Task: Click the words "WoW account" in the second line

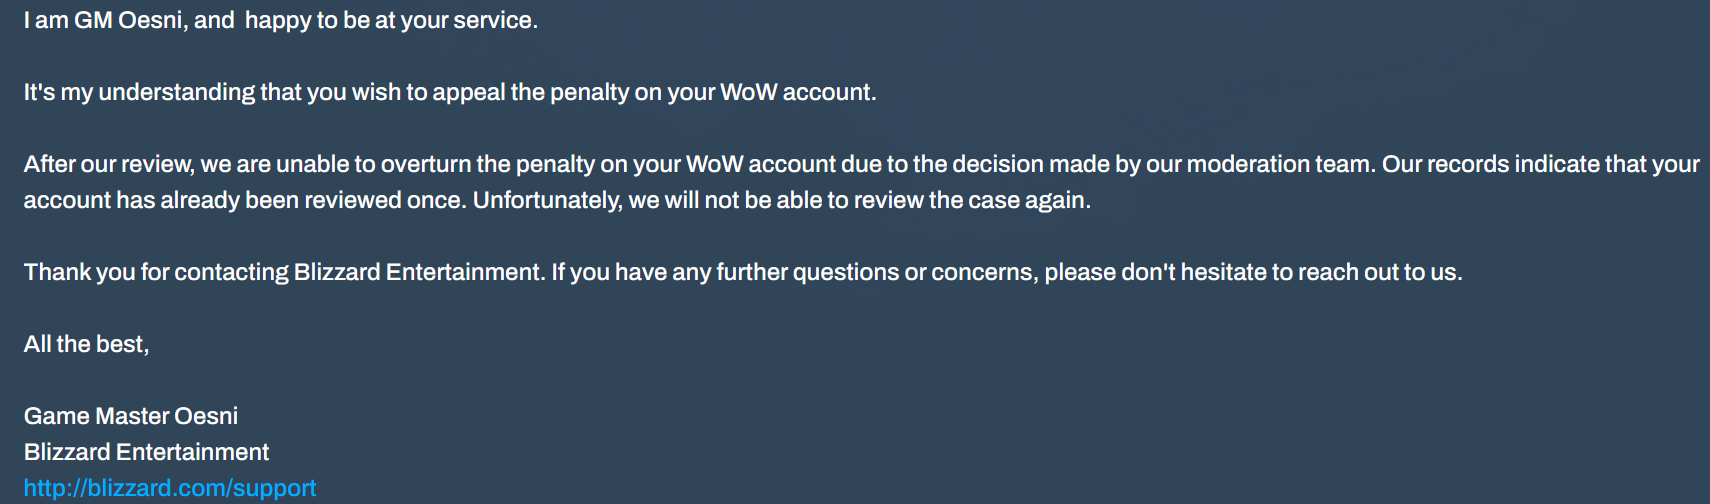Action: [796, 92]
